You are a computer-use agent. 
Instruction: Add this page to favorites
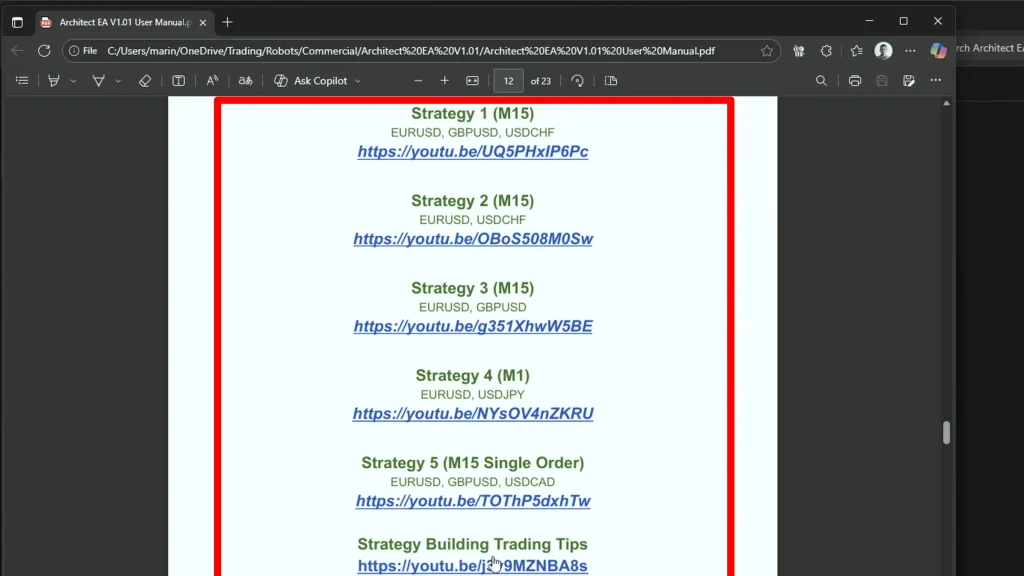pyautogui.click(x=767, y=50)
